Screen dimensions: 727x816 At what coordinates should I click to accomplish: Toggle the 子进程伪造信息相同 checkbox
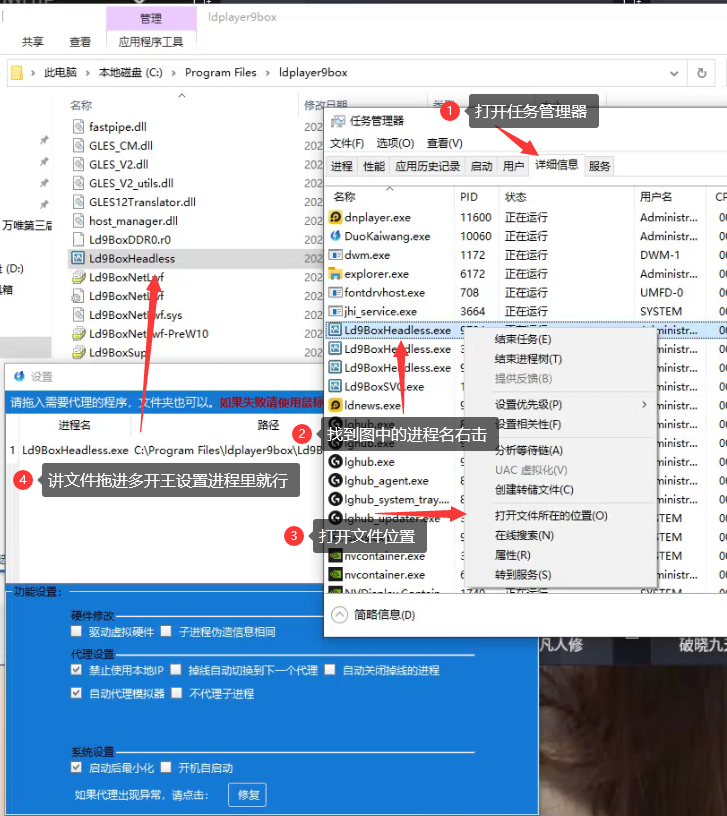(x=166, y=631)
